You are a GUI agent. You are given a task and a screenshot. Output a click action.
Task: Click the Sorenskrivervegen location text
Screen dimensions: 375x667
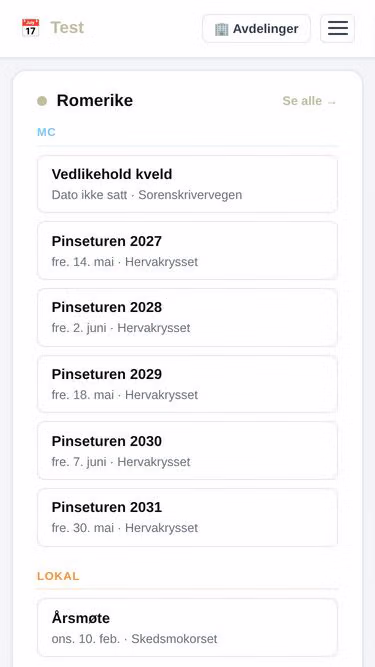pyautogui.click(x=190, y=195)
